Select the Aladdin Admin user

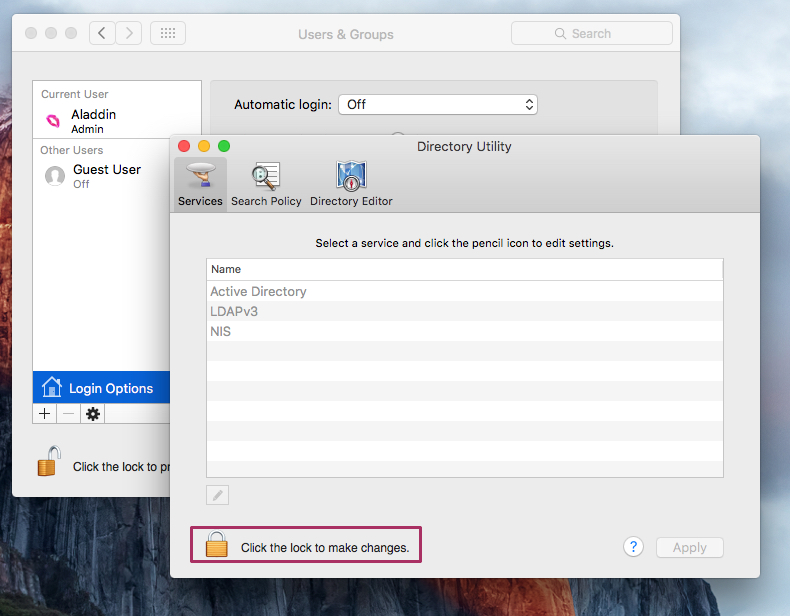[117, 121]
